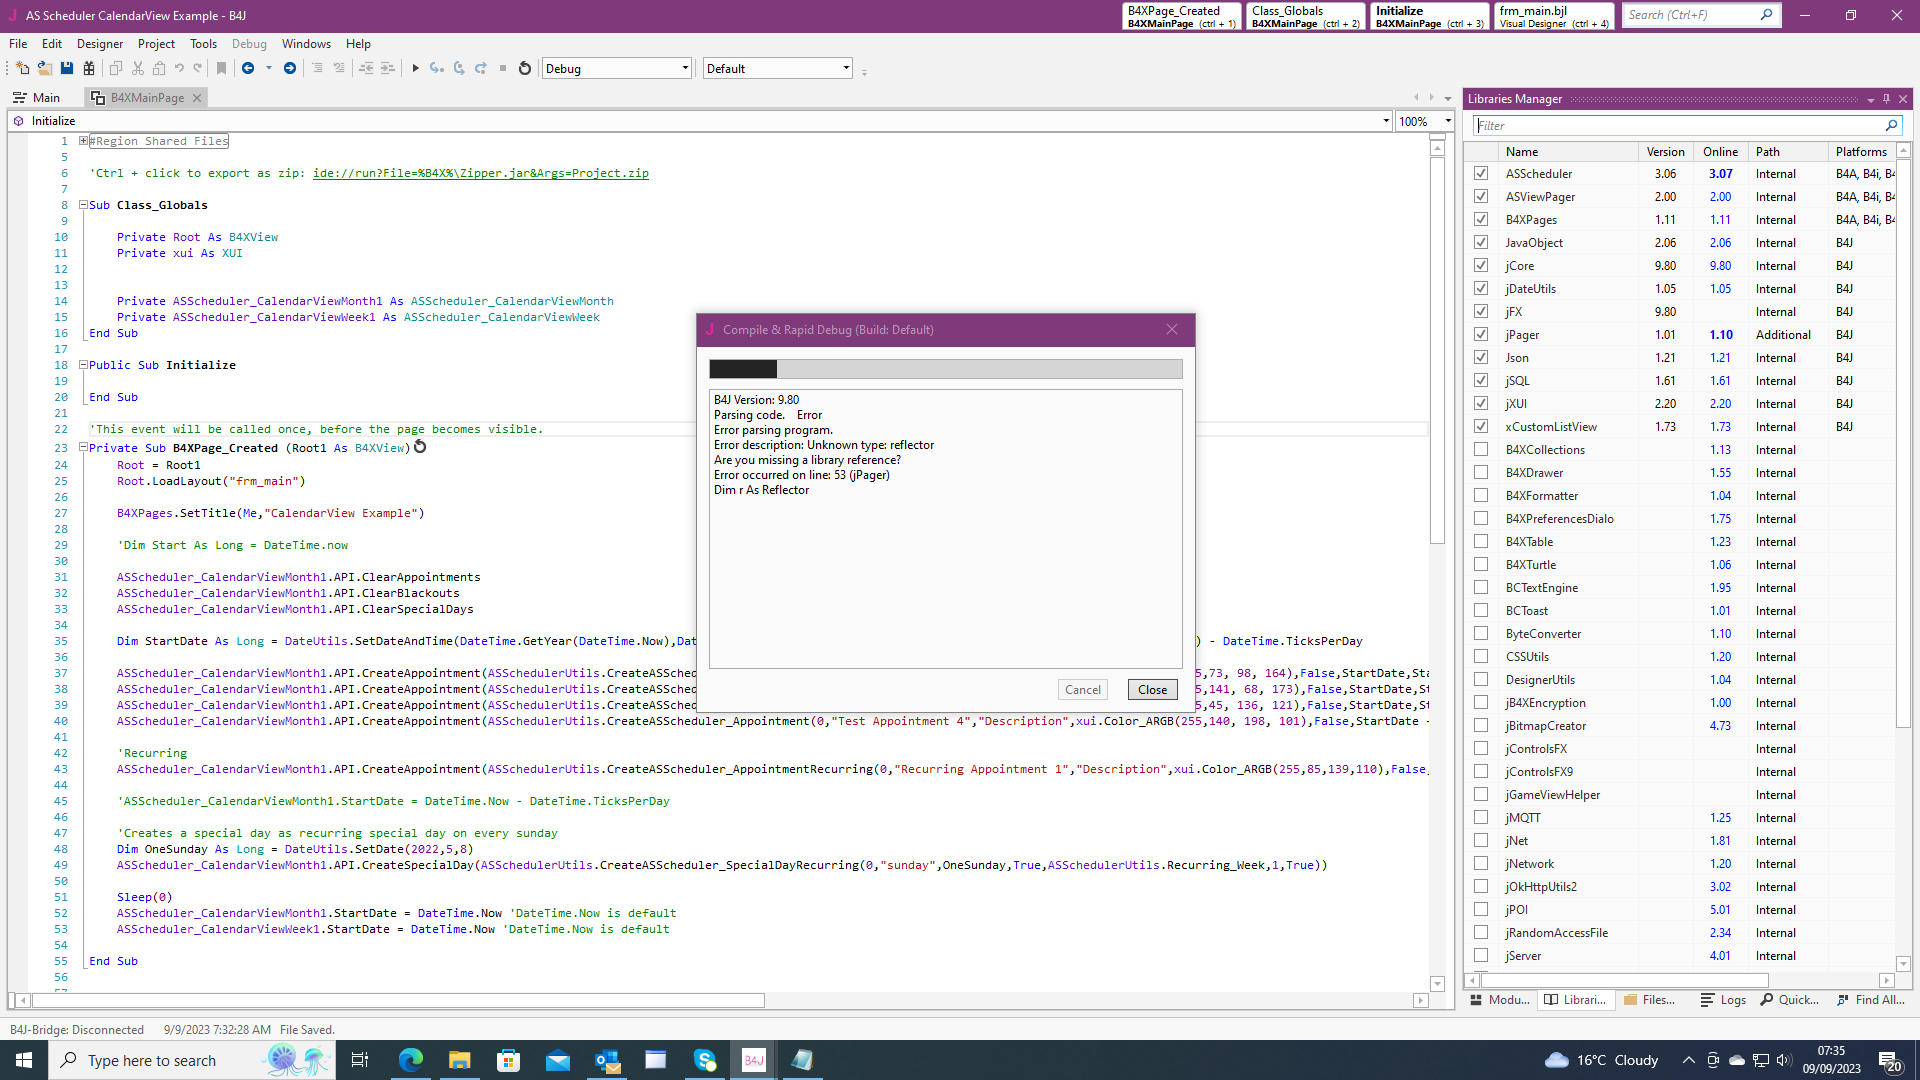This screenshot has height=1080, width=1920.
Task: Enable the B4XCollections library checkbox
Action: coord(1481,450)
